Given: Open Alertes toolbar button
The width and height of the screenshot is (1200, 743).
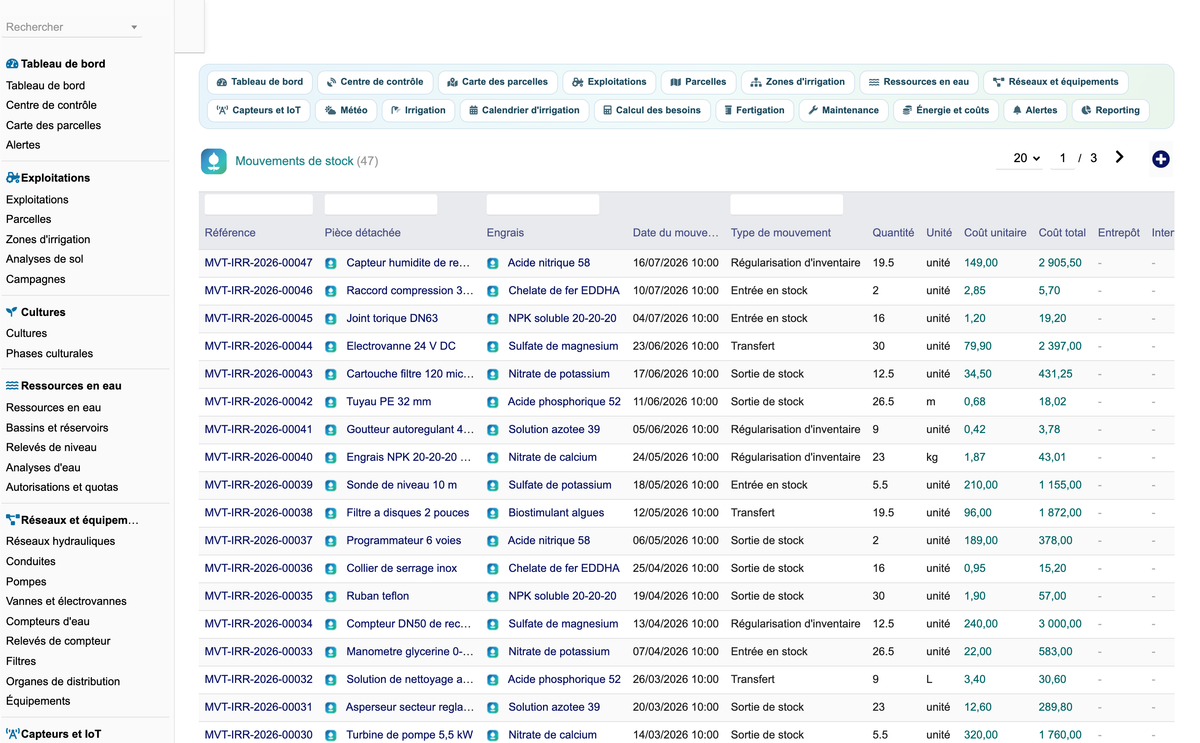Looking at the screenshot, I should 1035,110.
